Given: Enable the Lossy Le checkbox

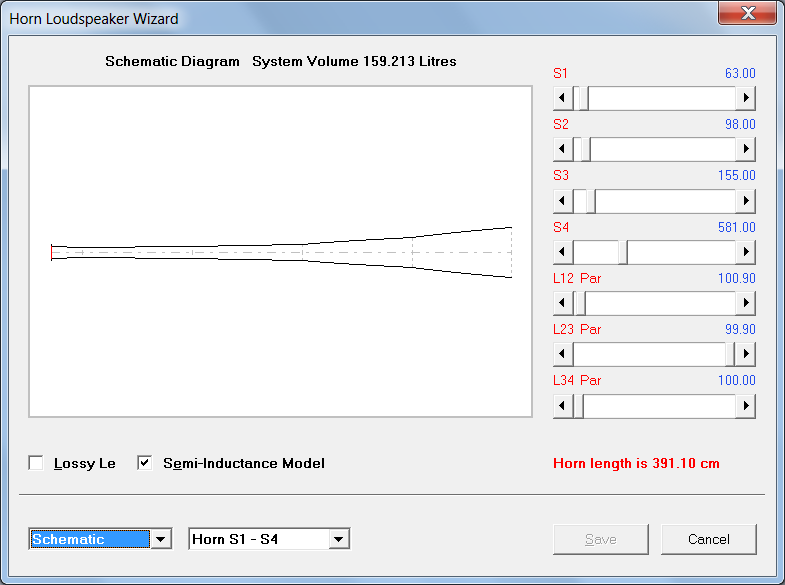Looking at the screenshot, I should [x=36, y=463].
